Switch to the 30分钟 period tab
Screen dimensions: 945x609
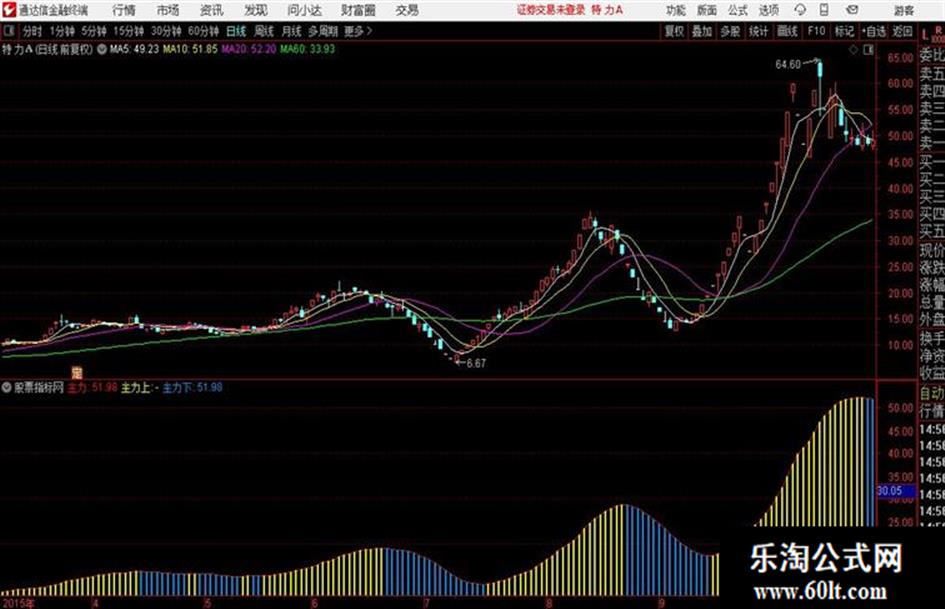[166, 31]
